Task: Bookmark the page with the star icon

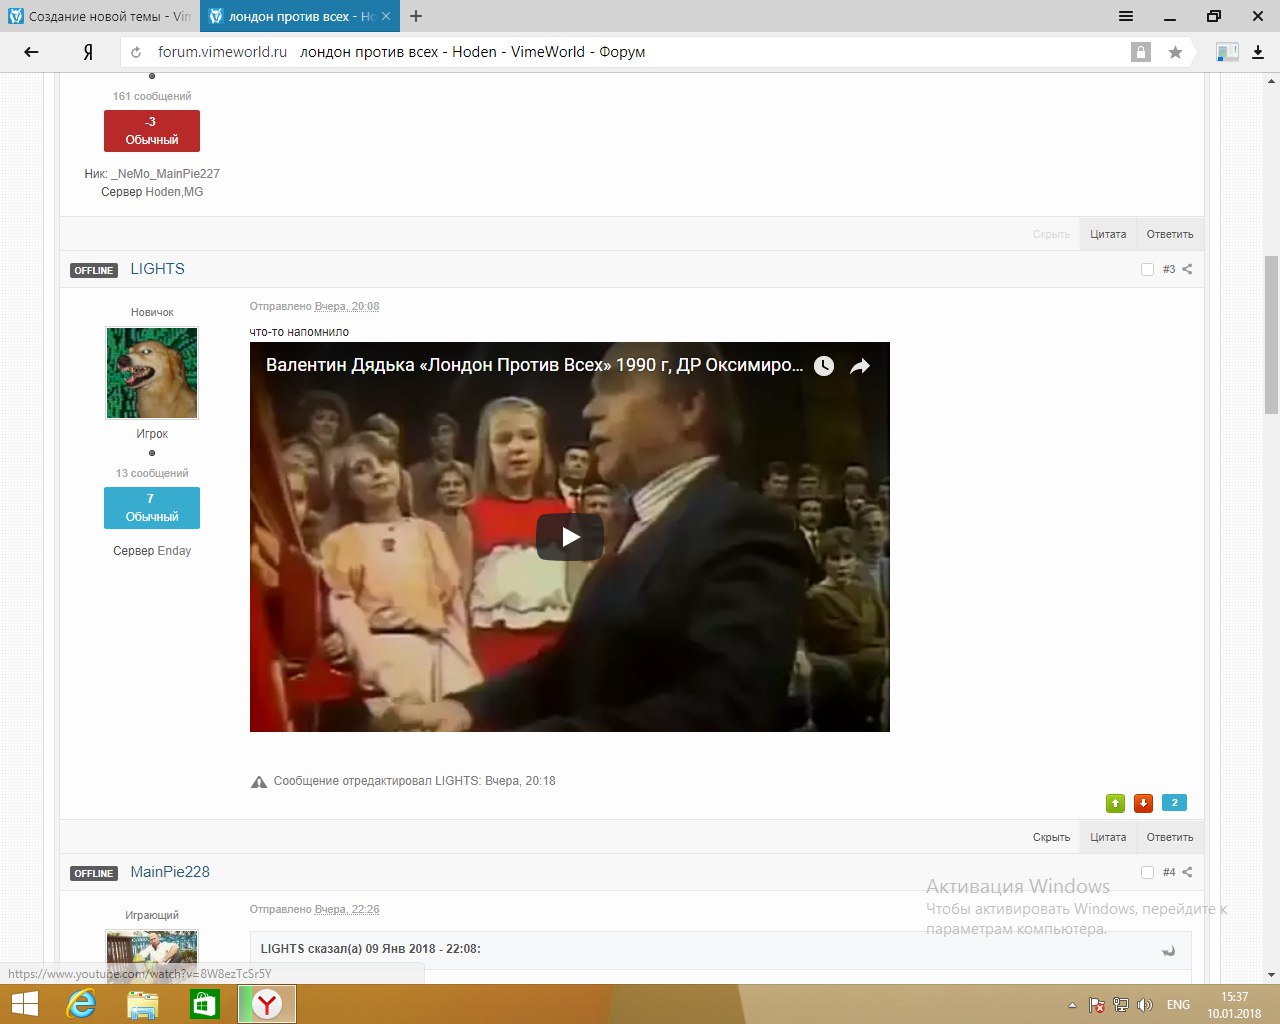Action: point(1175,52)
